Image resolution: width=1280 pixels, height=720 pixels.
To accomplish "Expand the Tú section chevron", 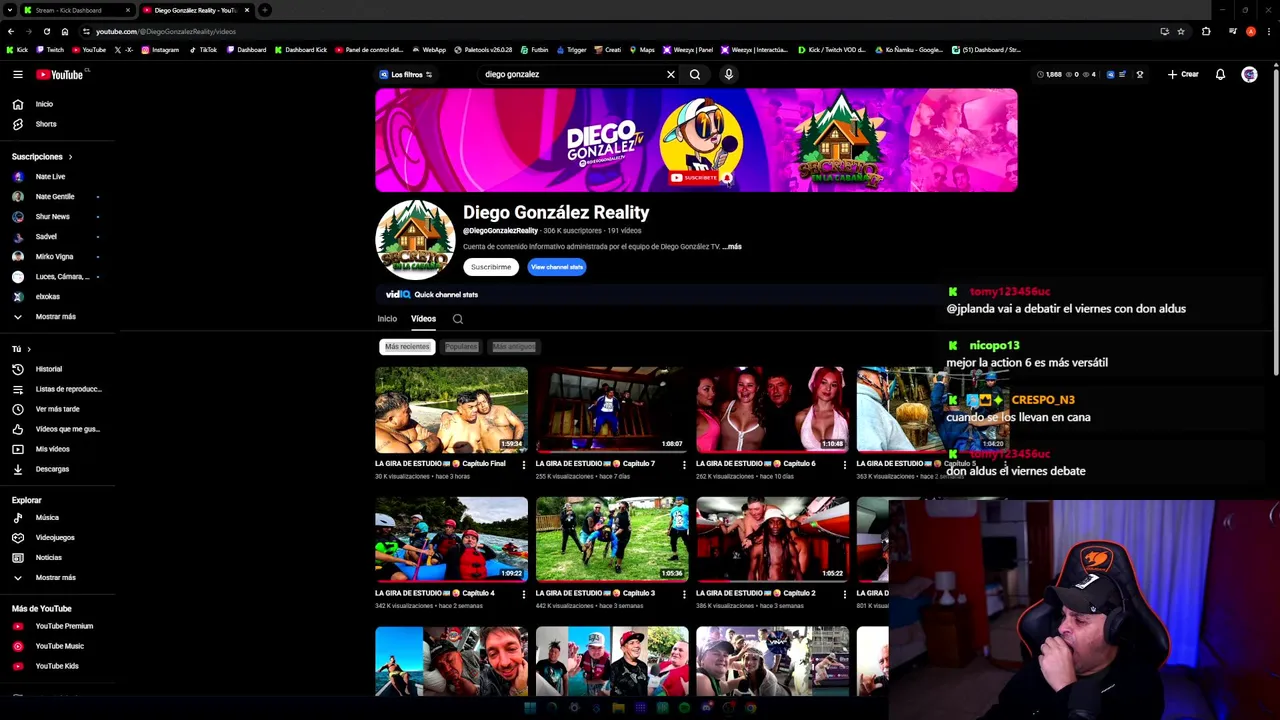I will tap(29, 349).
